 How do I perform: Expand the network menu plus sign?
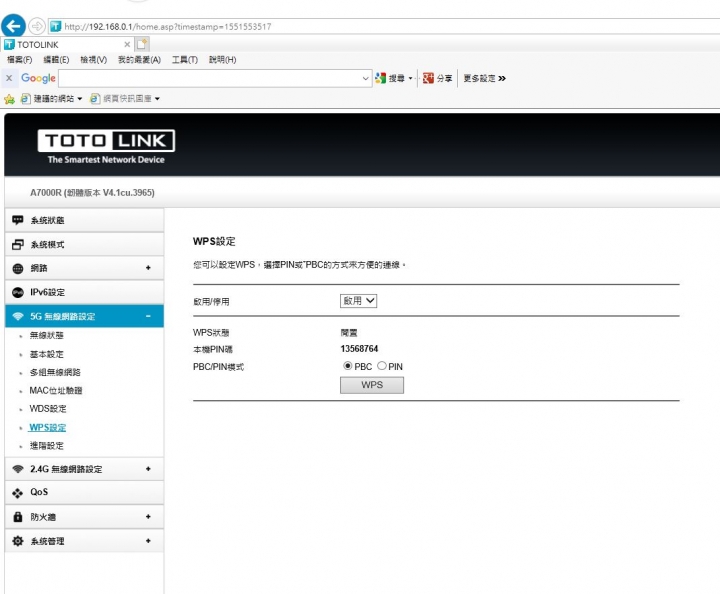pos(148,268)
